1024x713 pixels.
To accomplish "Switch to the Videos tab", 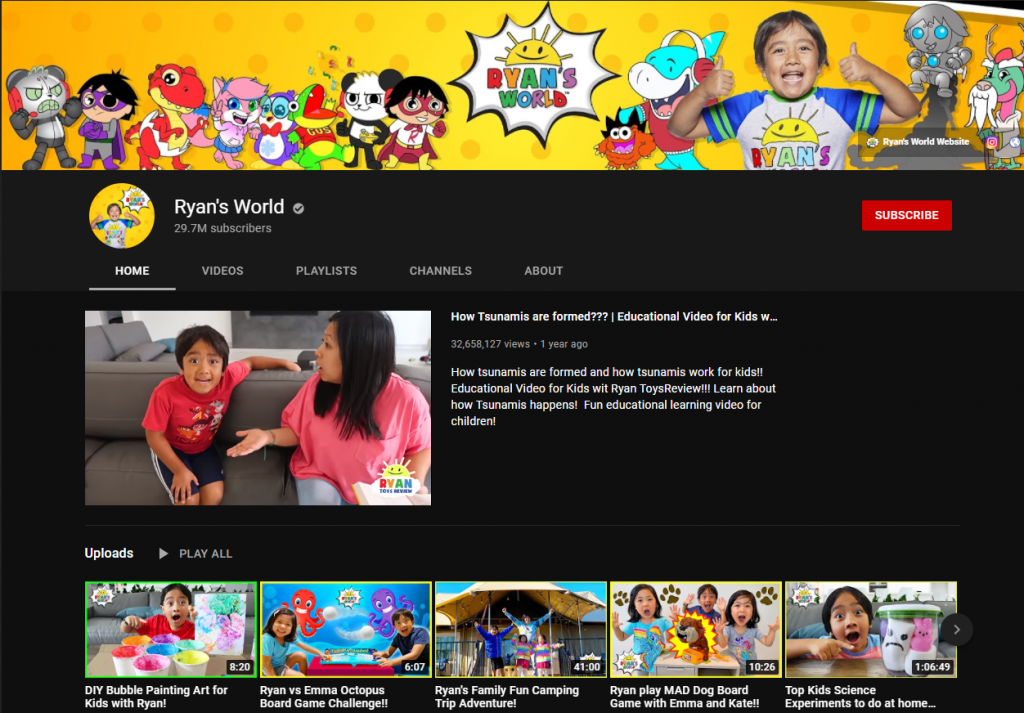I will tap(223, 271).
